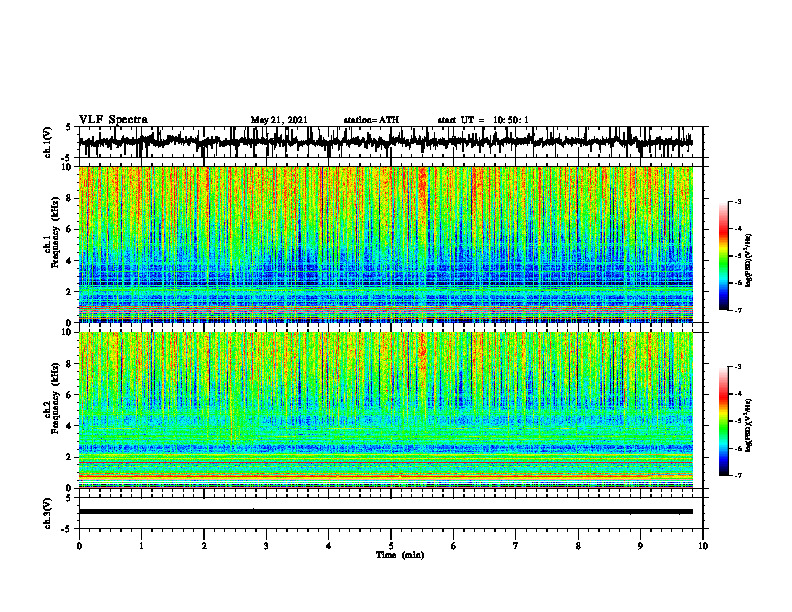
Task: Click the ch.1 PSD color scale bar
Action: [723, 256]
